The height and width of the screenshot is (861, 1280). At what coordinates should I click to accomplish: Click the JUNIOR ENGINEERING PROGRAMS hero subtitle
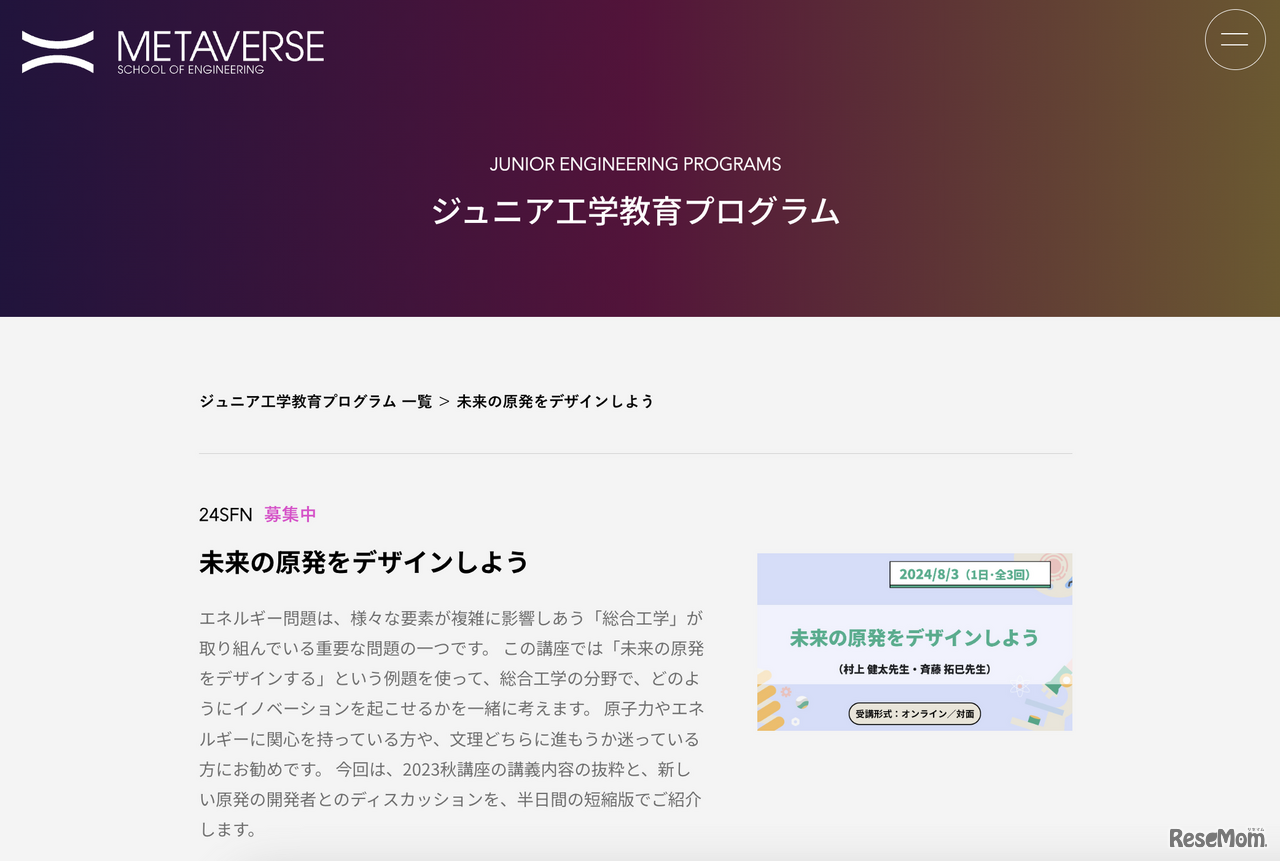pyautogui.click(x=635, y=164)
